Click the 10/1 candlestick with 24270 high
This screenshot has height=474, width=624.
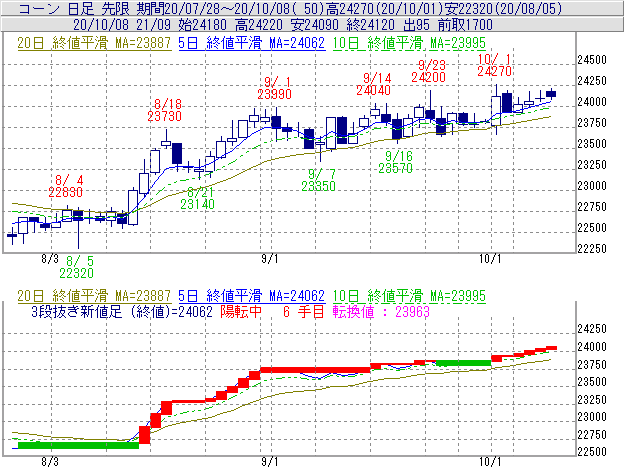(x=496, y=111)
